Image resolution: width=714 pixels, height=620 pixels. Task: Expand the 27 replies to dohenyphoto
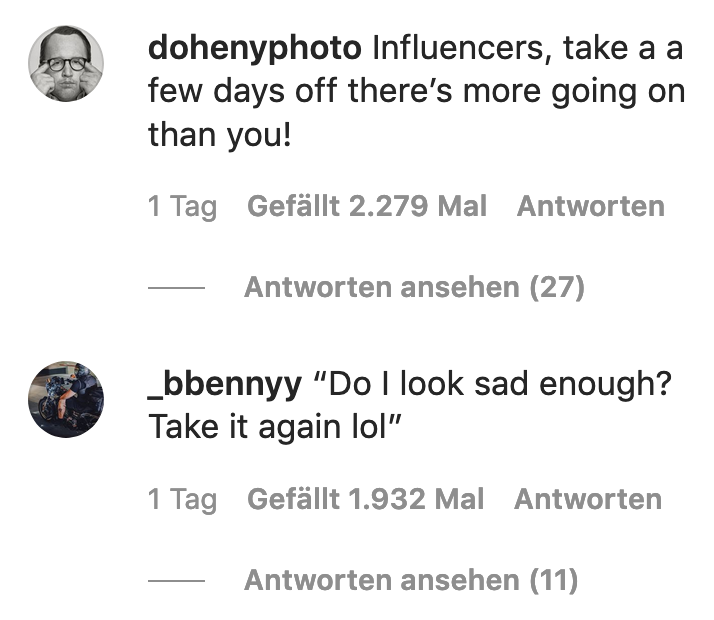[414, 288]
